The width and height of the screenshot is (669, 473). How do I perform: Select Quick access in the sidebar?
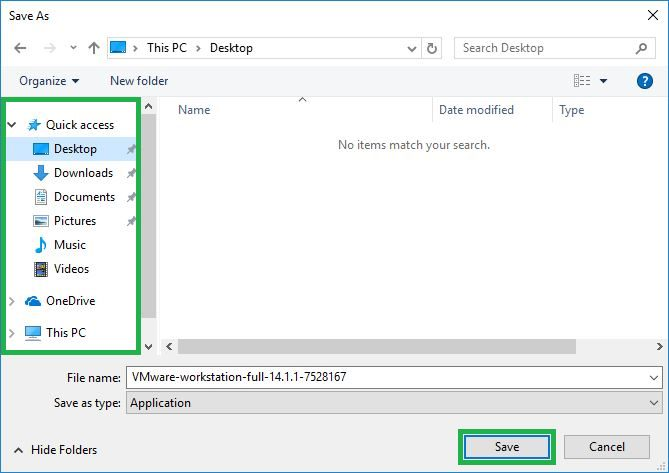tap(80, 125)
